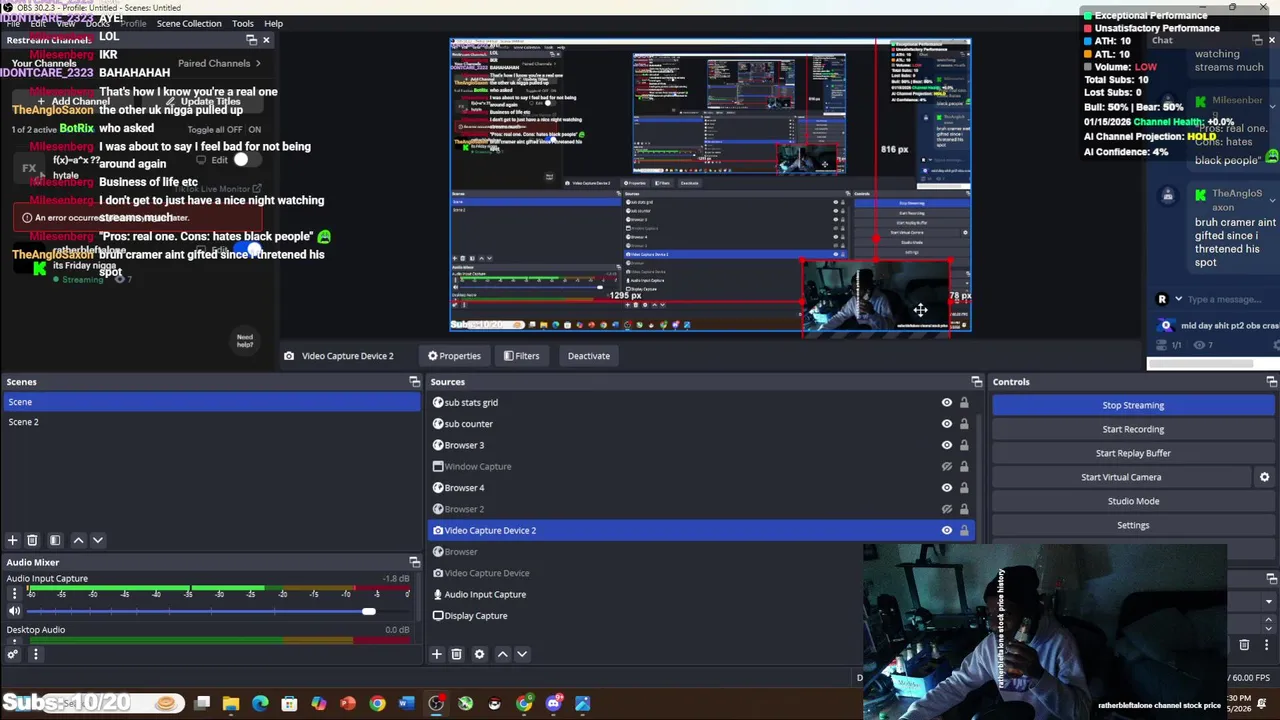The width and height of the screenshot is (1280, 720).
Task: Open File Explorer from taskbar
Action: (x=231, y=704)
